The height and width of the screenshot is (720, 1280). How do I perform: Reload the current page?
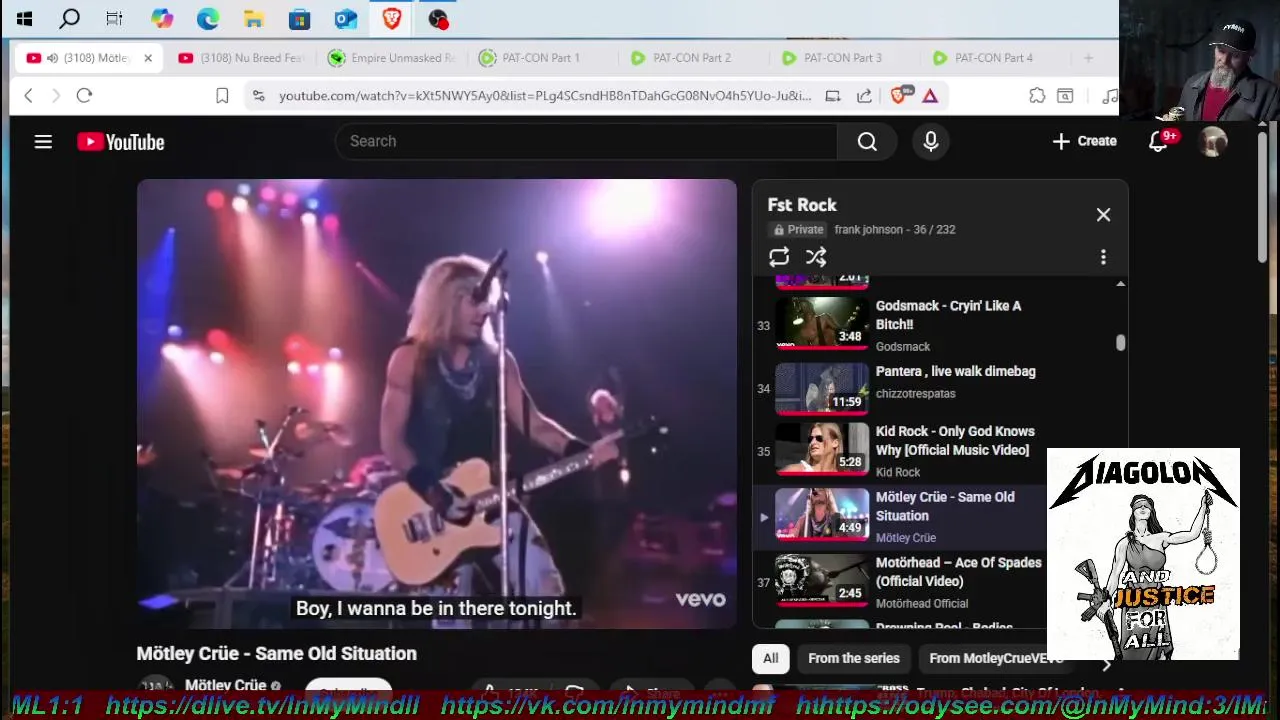tap(84, 96)
